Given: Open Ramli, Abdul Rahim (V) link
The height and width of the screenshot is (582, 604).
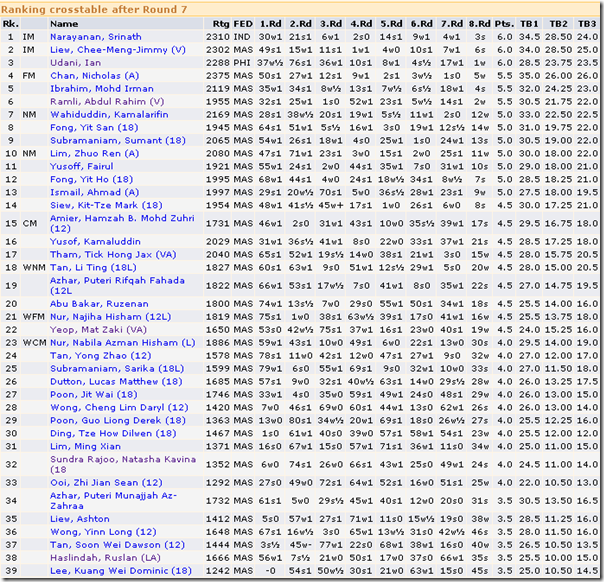Looking at the screenshot, I should pyautogui.click(x=107, y=102).
